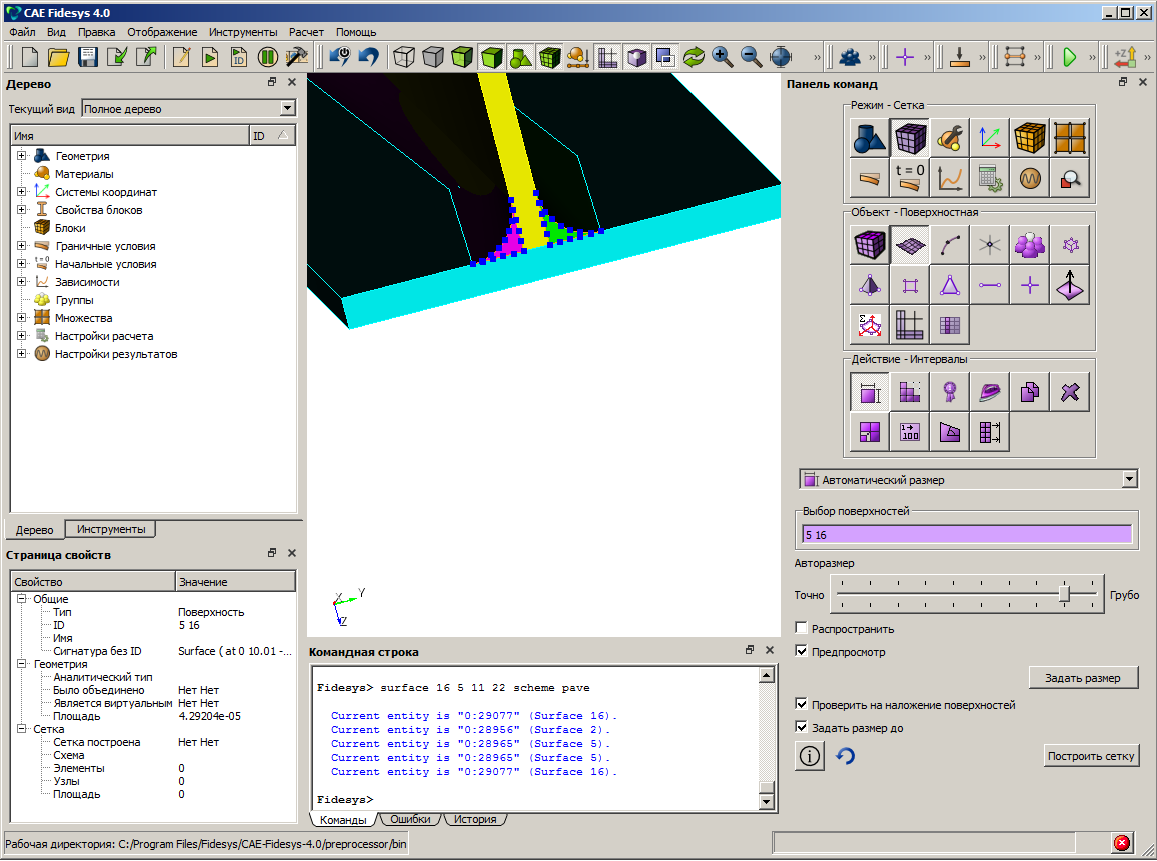Expand the Геометрия tree node
1157x861 pixels.
click(x=21, y=156)
